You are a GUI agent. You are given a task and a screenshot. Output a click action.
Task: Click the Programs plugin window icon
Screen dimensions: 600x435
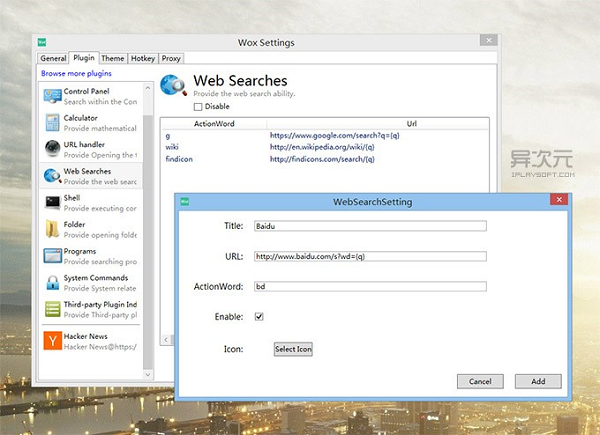click(x=52, y=256)
